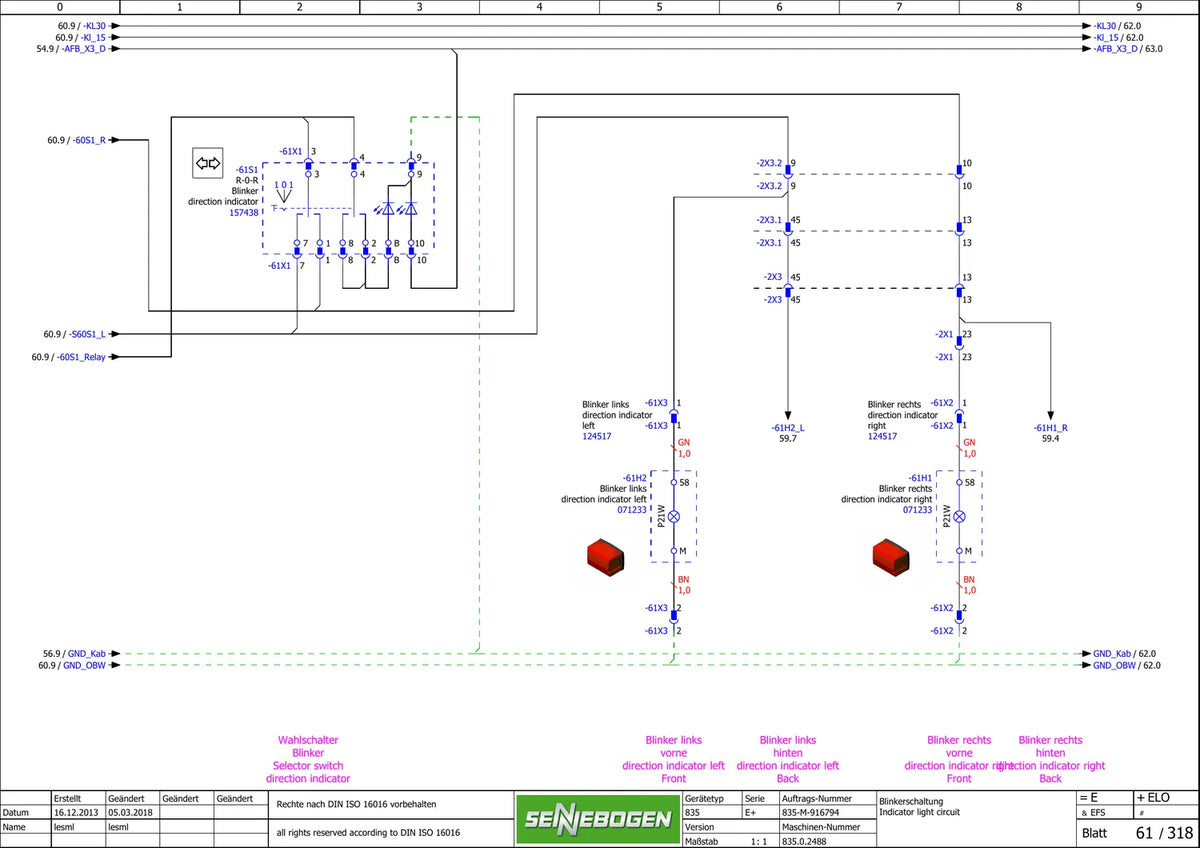Click part number 124517 under Blinker links
Image resolution: width=1200 pixels, height=848 pixels.
pyautogui.click(x=597, y=436)
